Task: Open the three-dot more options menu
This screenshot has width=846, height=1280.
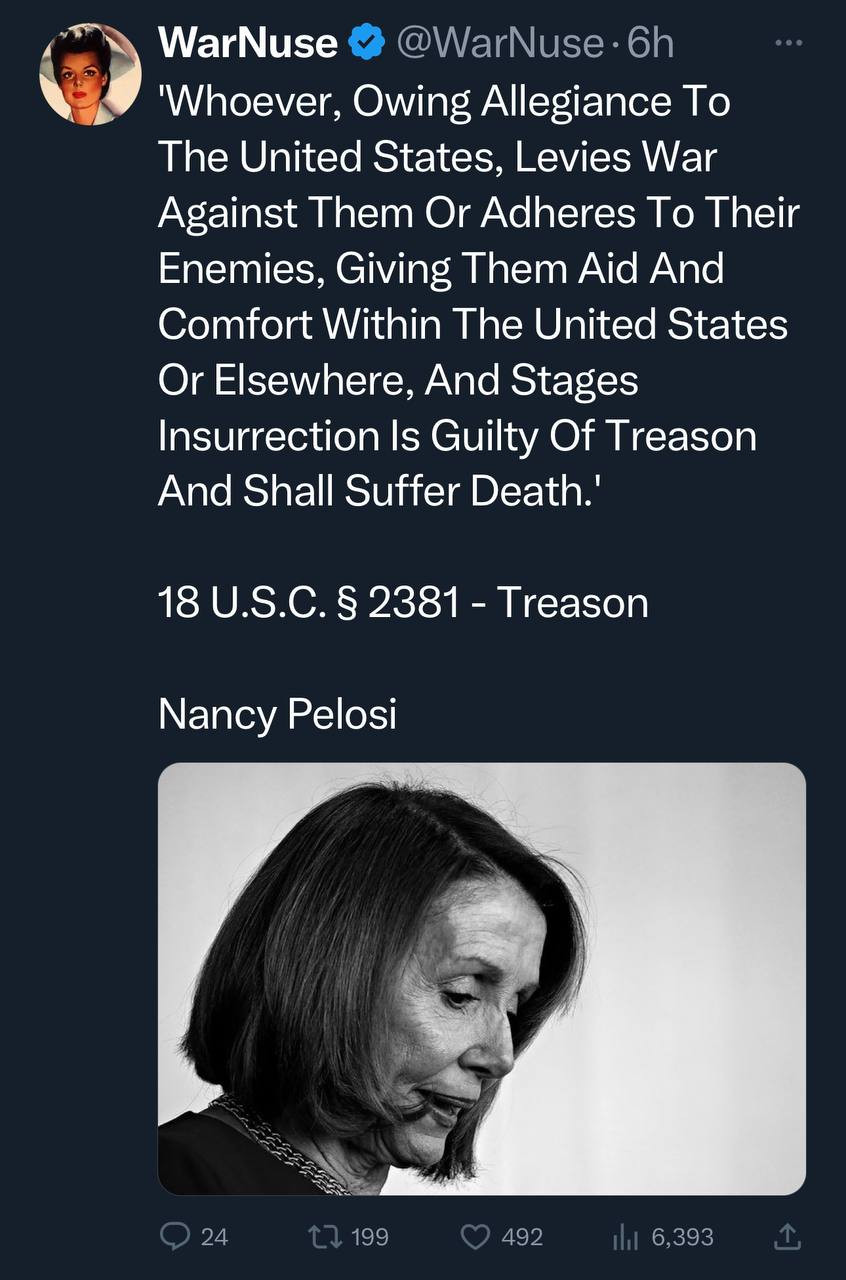Action: coord(789,43)
